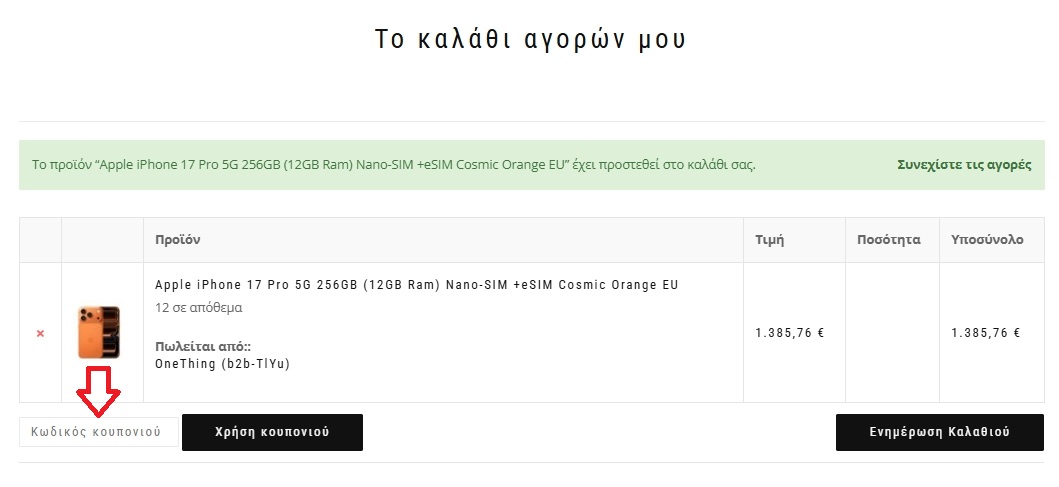Click the green added-to-cart notice message

click(x=394, y=164)
